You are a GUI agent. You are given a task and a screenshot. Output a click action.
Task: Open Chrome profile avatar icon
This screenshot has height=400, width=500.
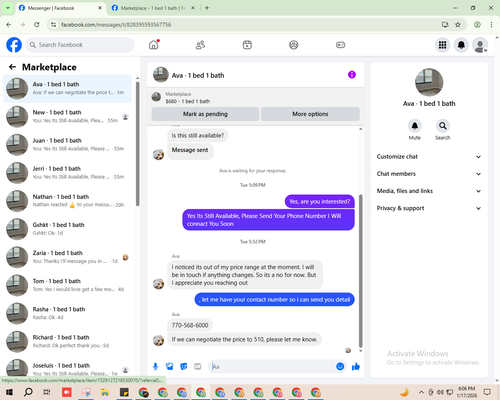tap(477, 24)
